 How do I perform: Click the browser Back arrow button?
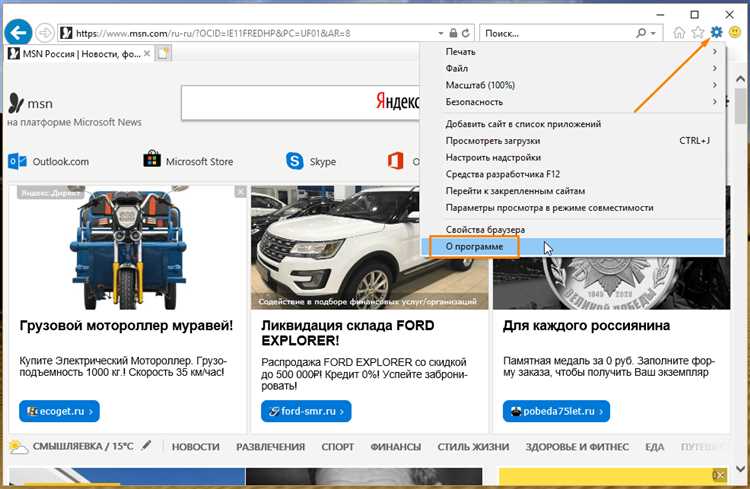tap(18, 32)
